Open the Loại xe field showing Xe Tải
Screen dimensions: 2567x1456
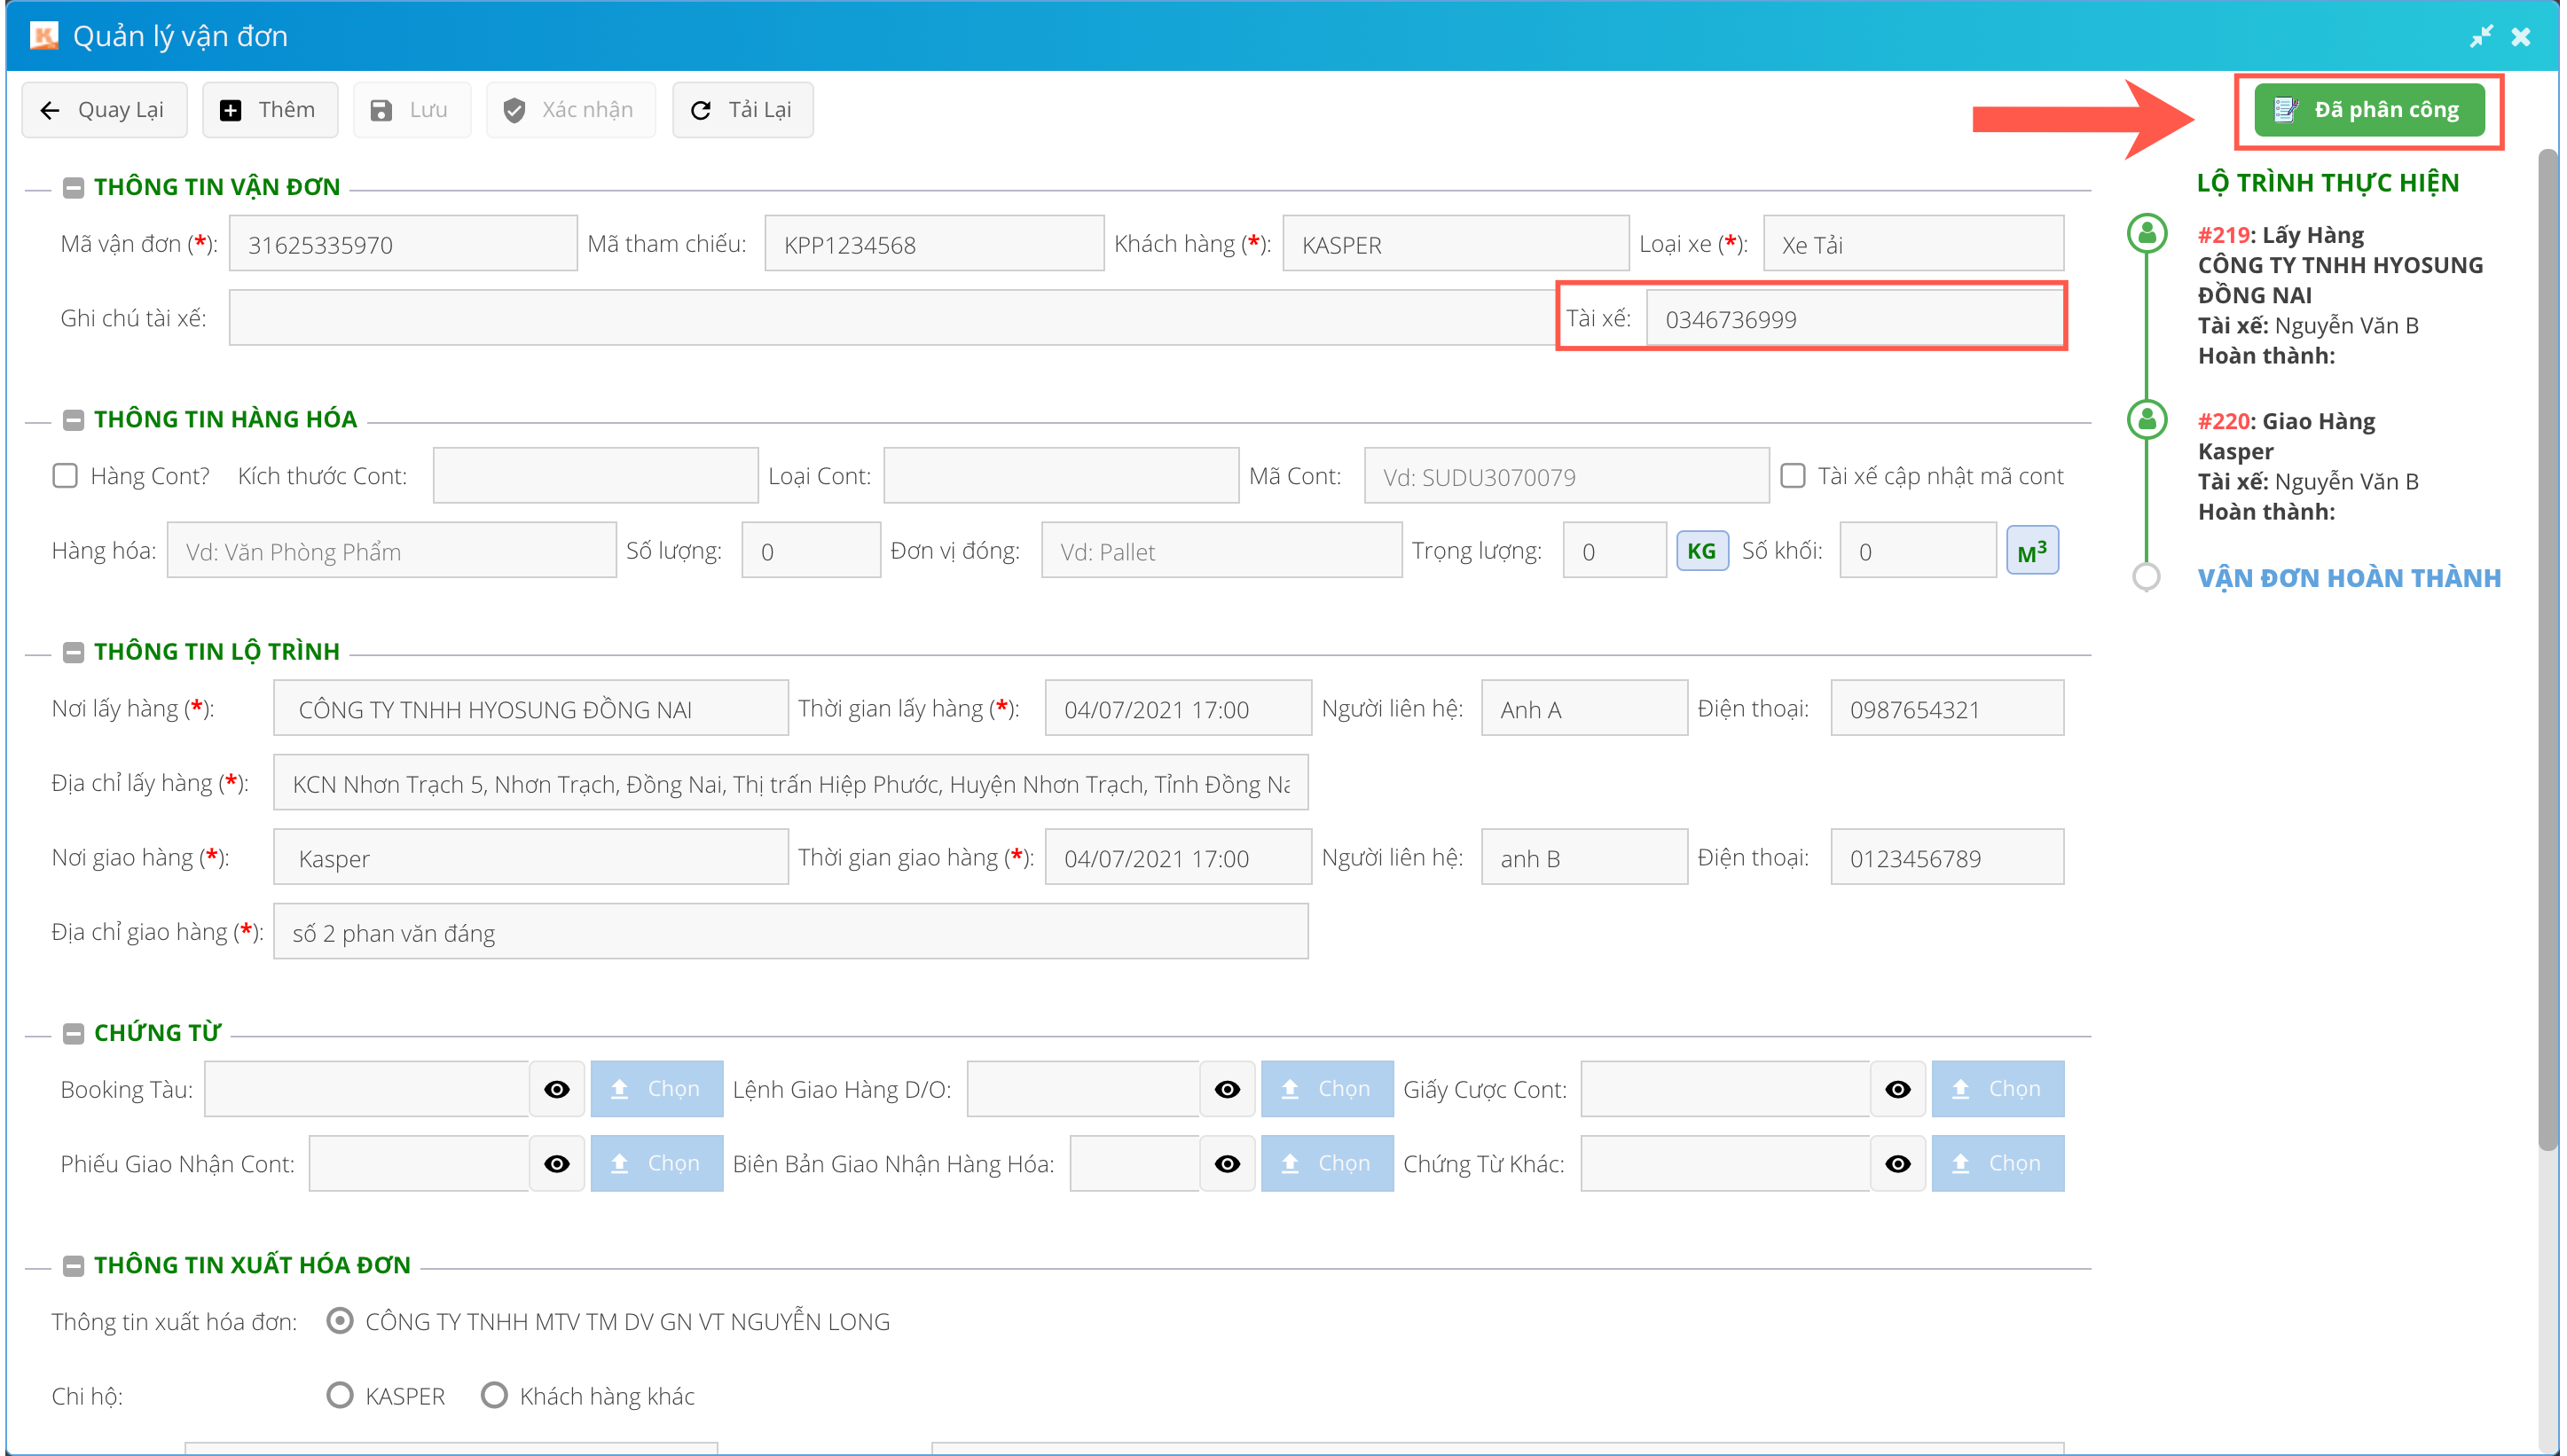pyautogui.click(x=1912, y=244)
